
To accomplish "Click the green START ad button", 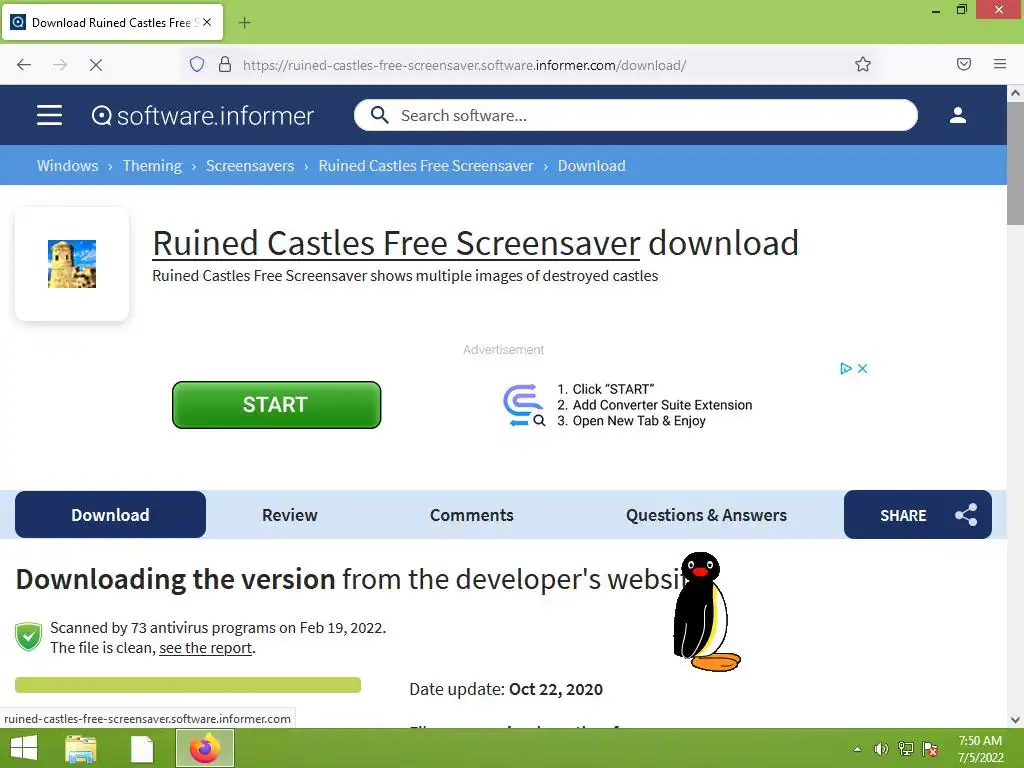I will pyautogui.click(x=276, y=405).
